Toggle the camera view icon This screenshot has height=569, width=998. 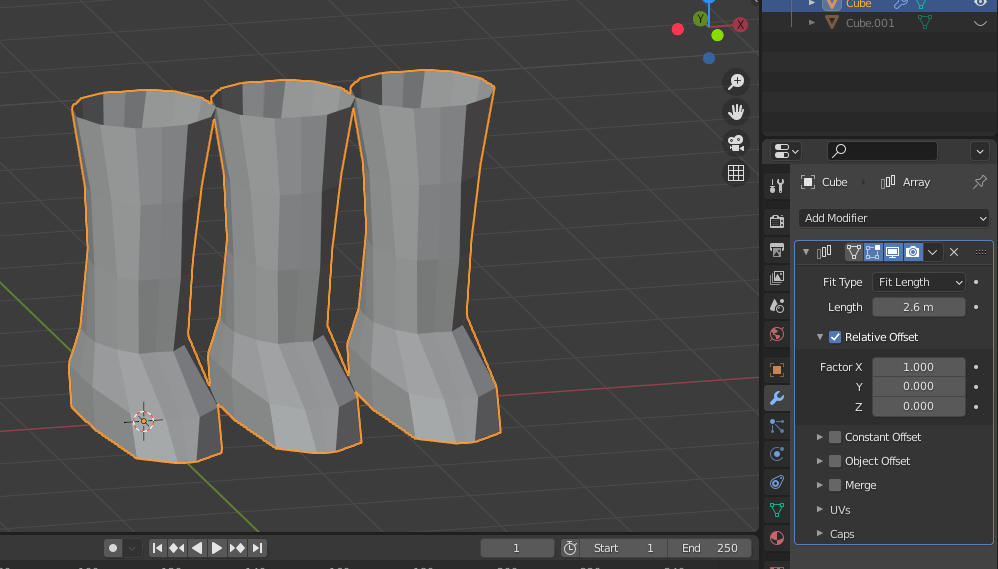(736, 142)
